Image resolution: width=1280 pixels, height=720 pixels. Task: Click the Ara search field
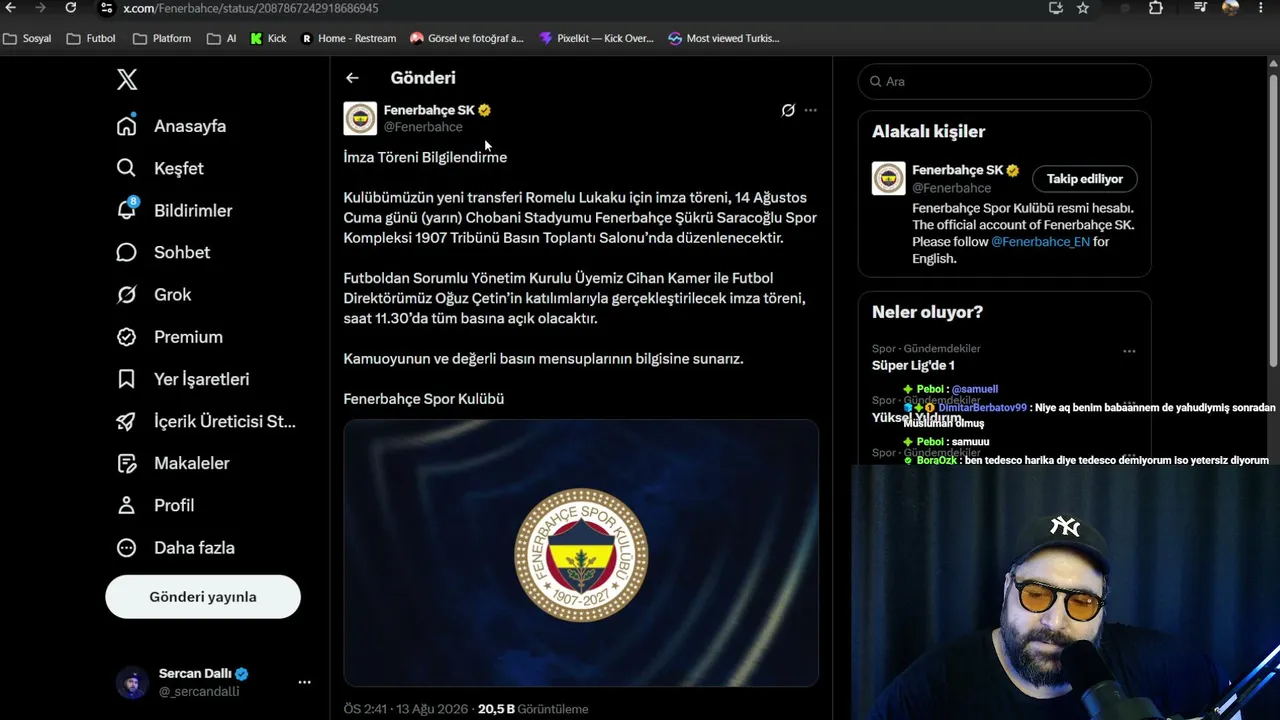click(x=1005, y=81)
